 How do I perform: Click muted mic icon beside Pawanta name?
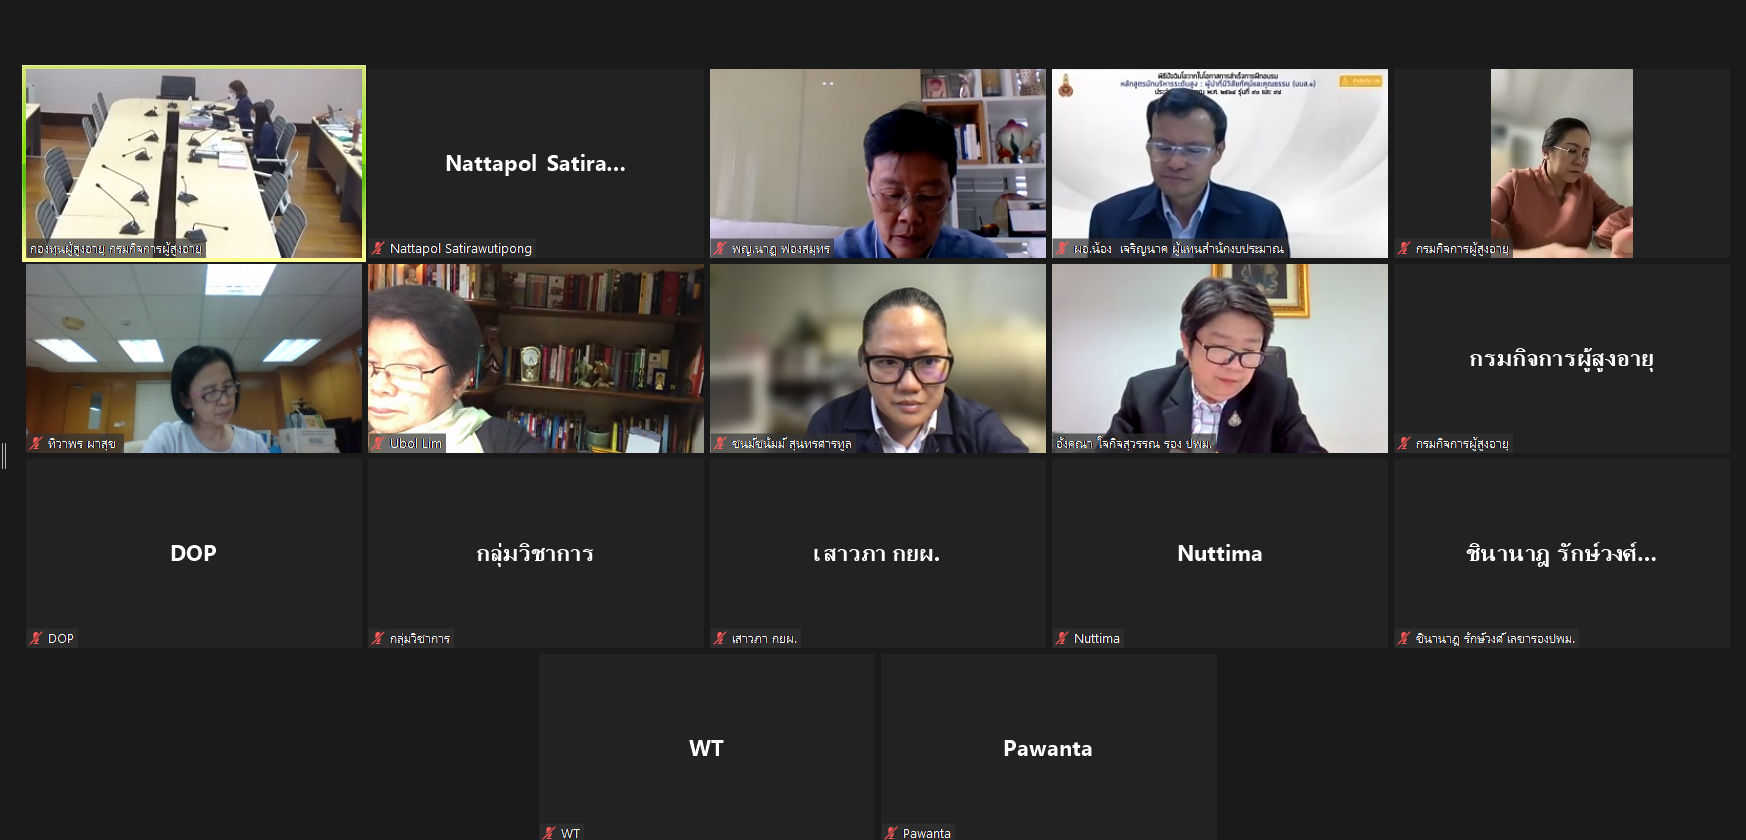point(892,833)
